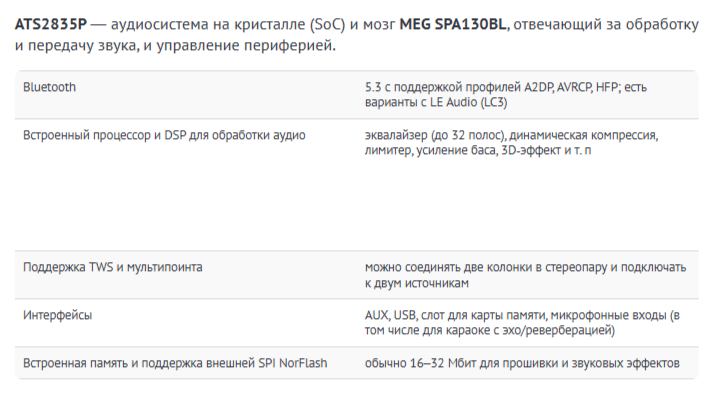Viewport: 716px width, 397px height.
Task: Click the bold ATS2835P heading text
Action: pos(51,24)
